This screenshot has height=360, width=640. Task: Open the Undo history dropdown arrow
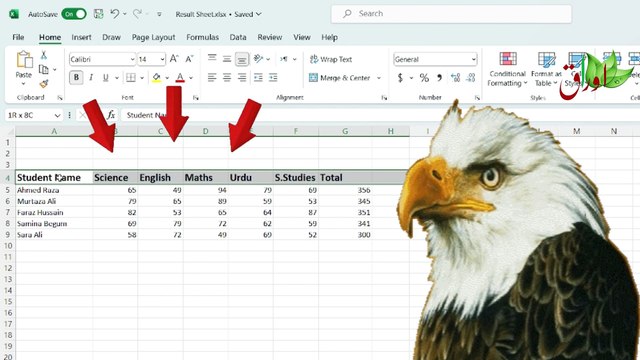click(x=124, y=14)
